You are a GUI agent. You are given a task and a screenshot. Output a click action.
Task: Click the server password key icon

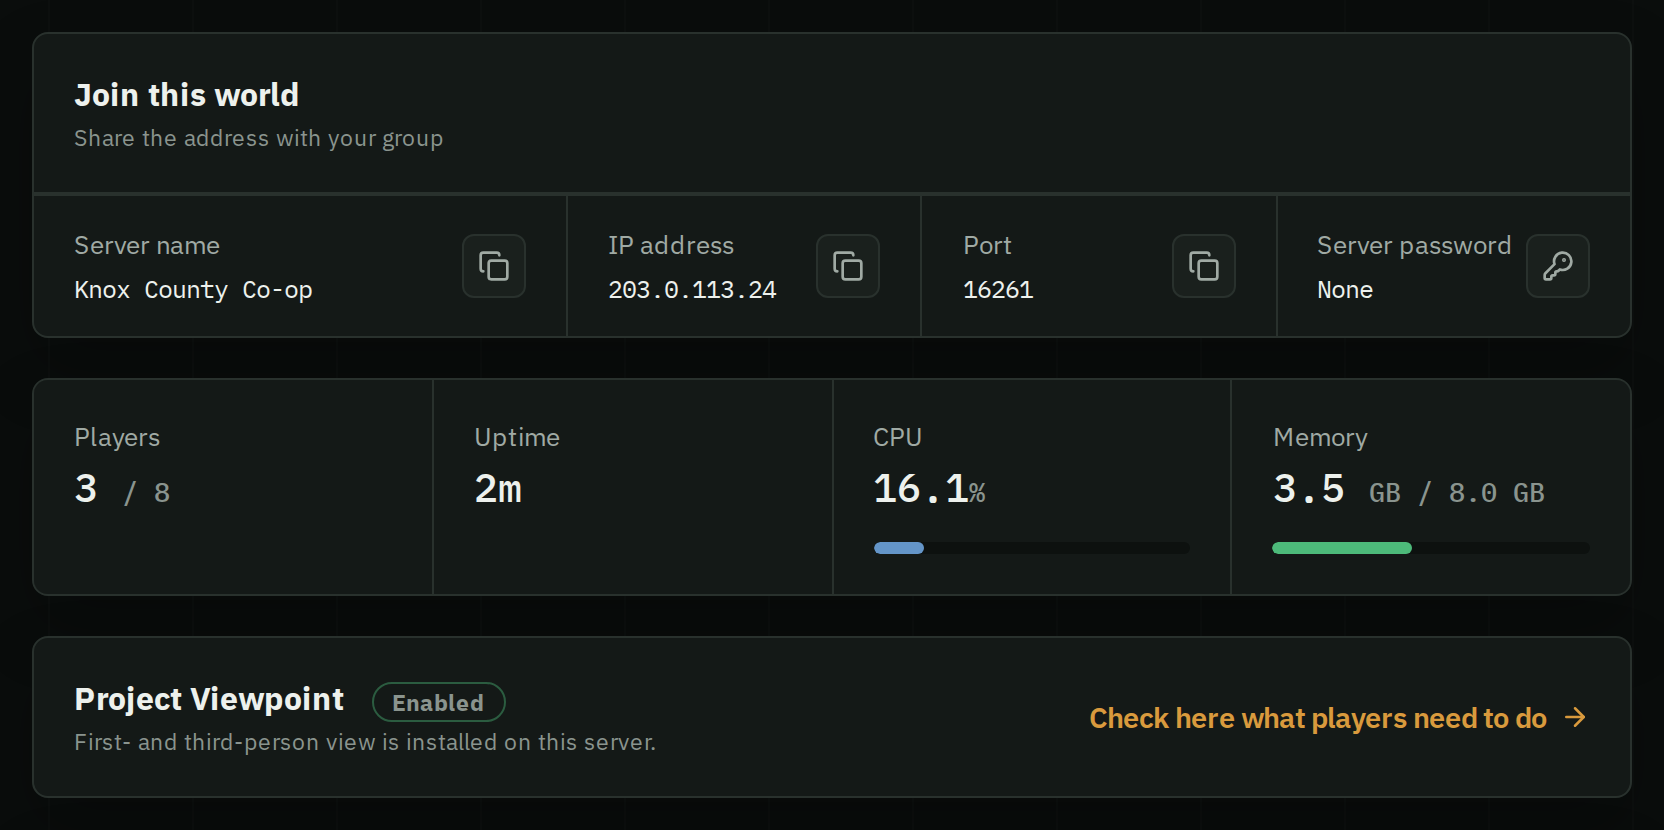click(1558, 266)
